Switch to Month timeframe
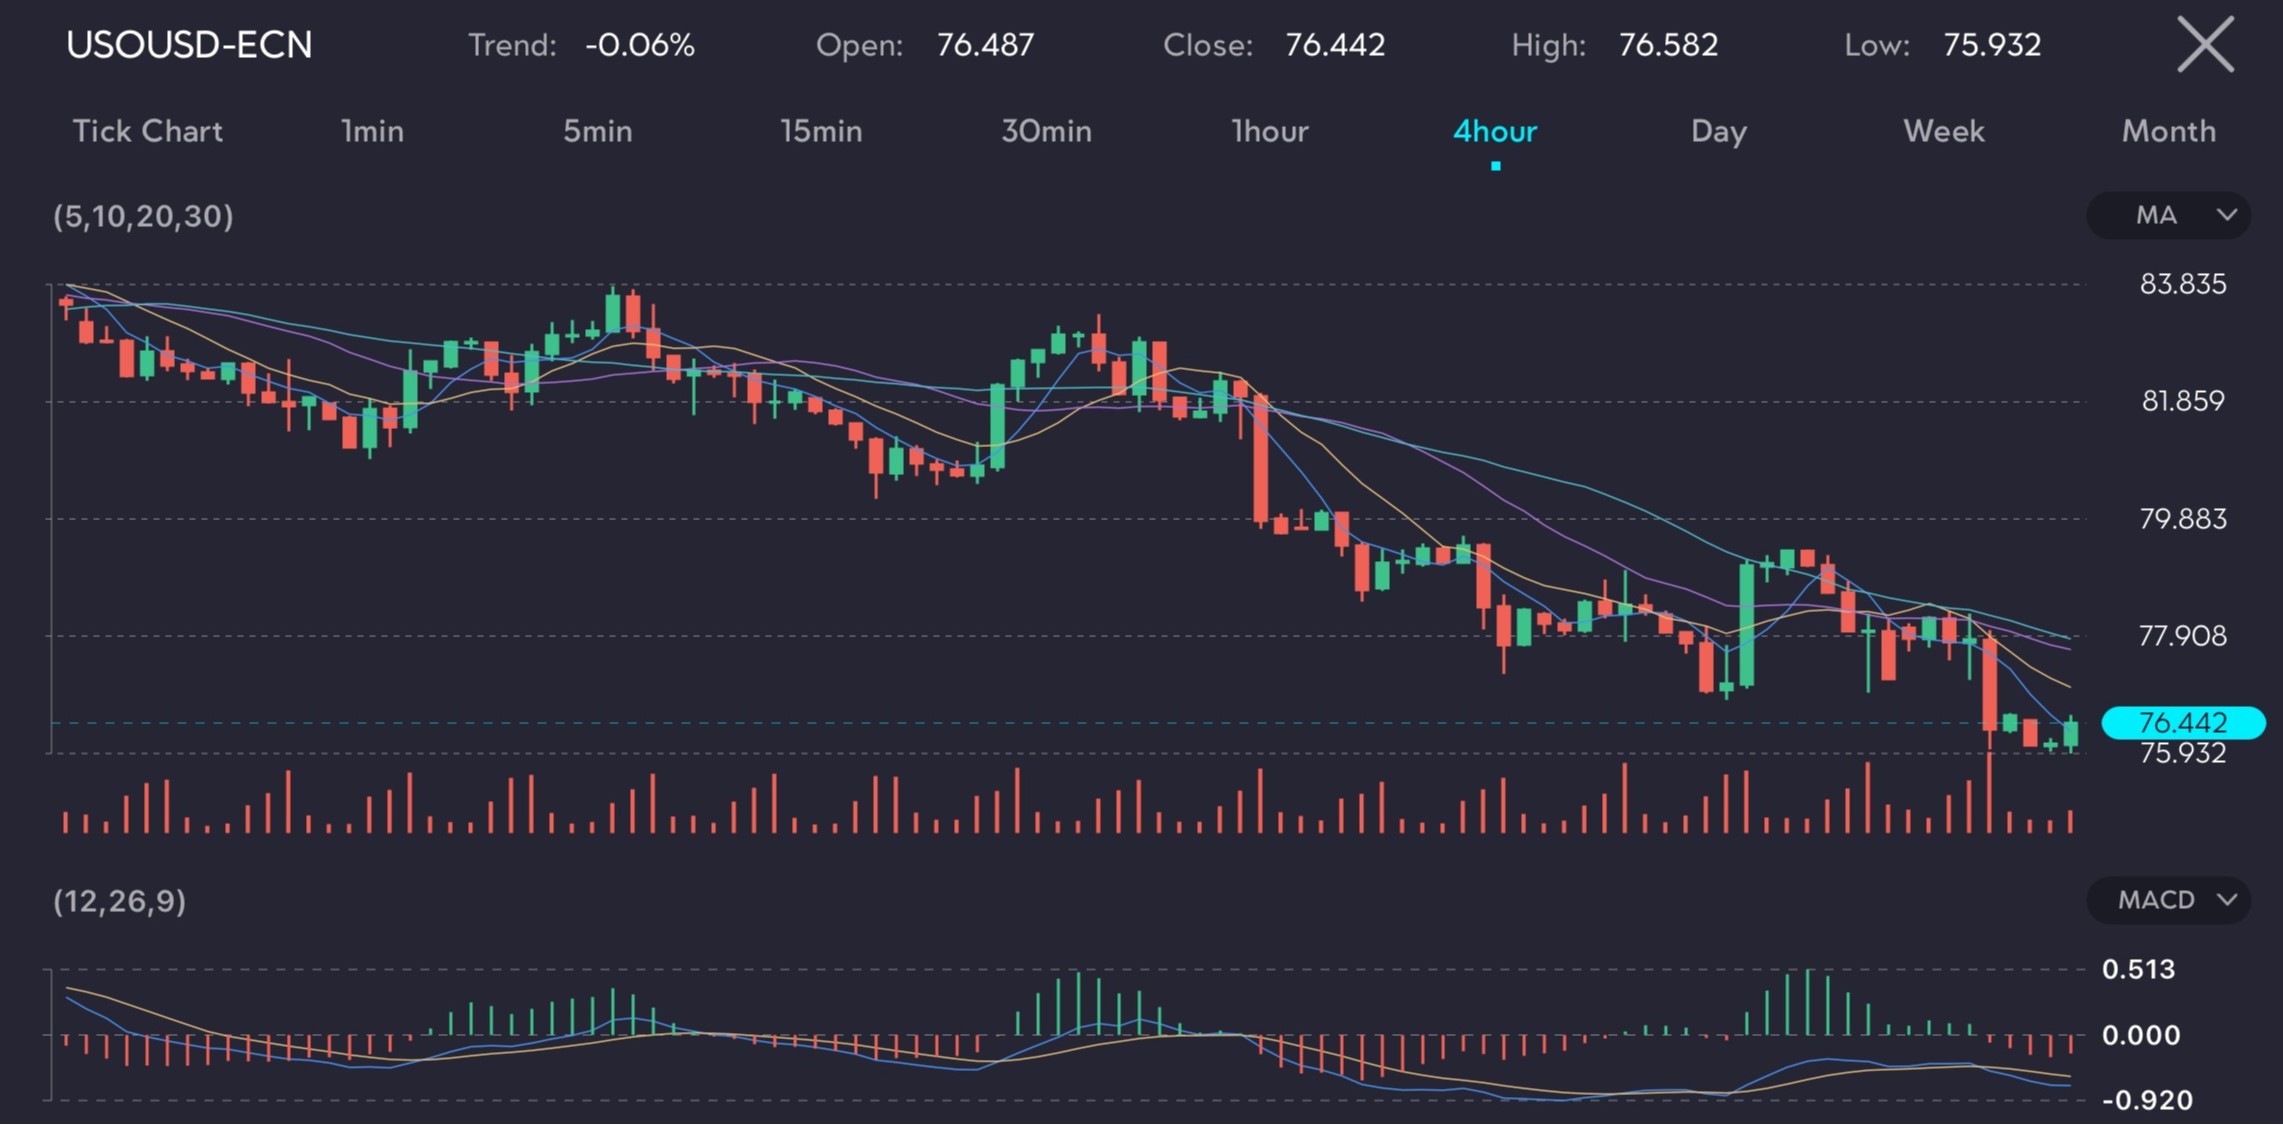Screen dimensions: 2283x1125 click(2169, 131)
